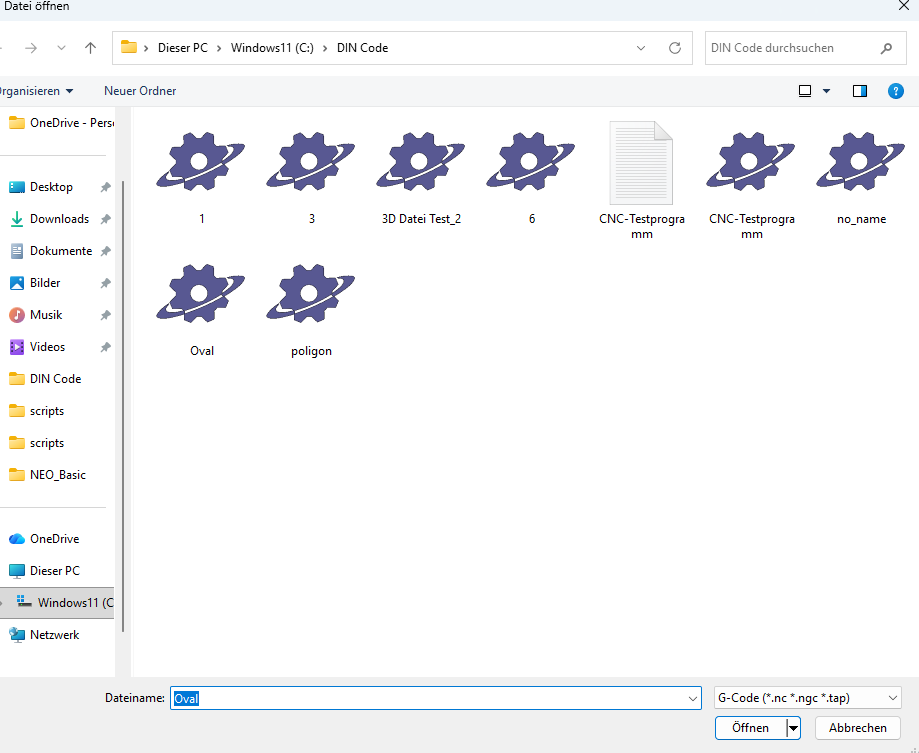919x753 pixels.
Task: Click the Öffnen button
Action: click(751, 728)
